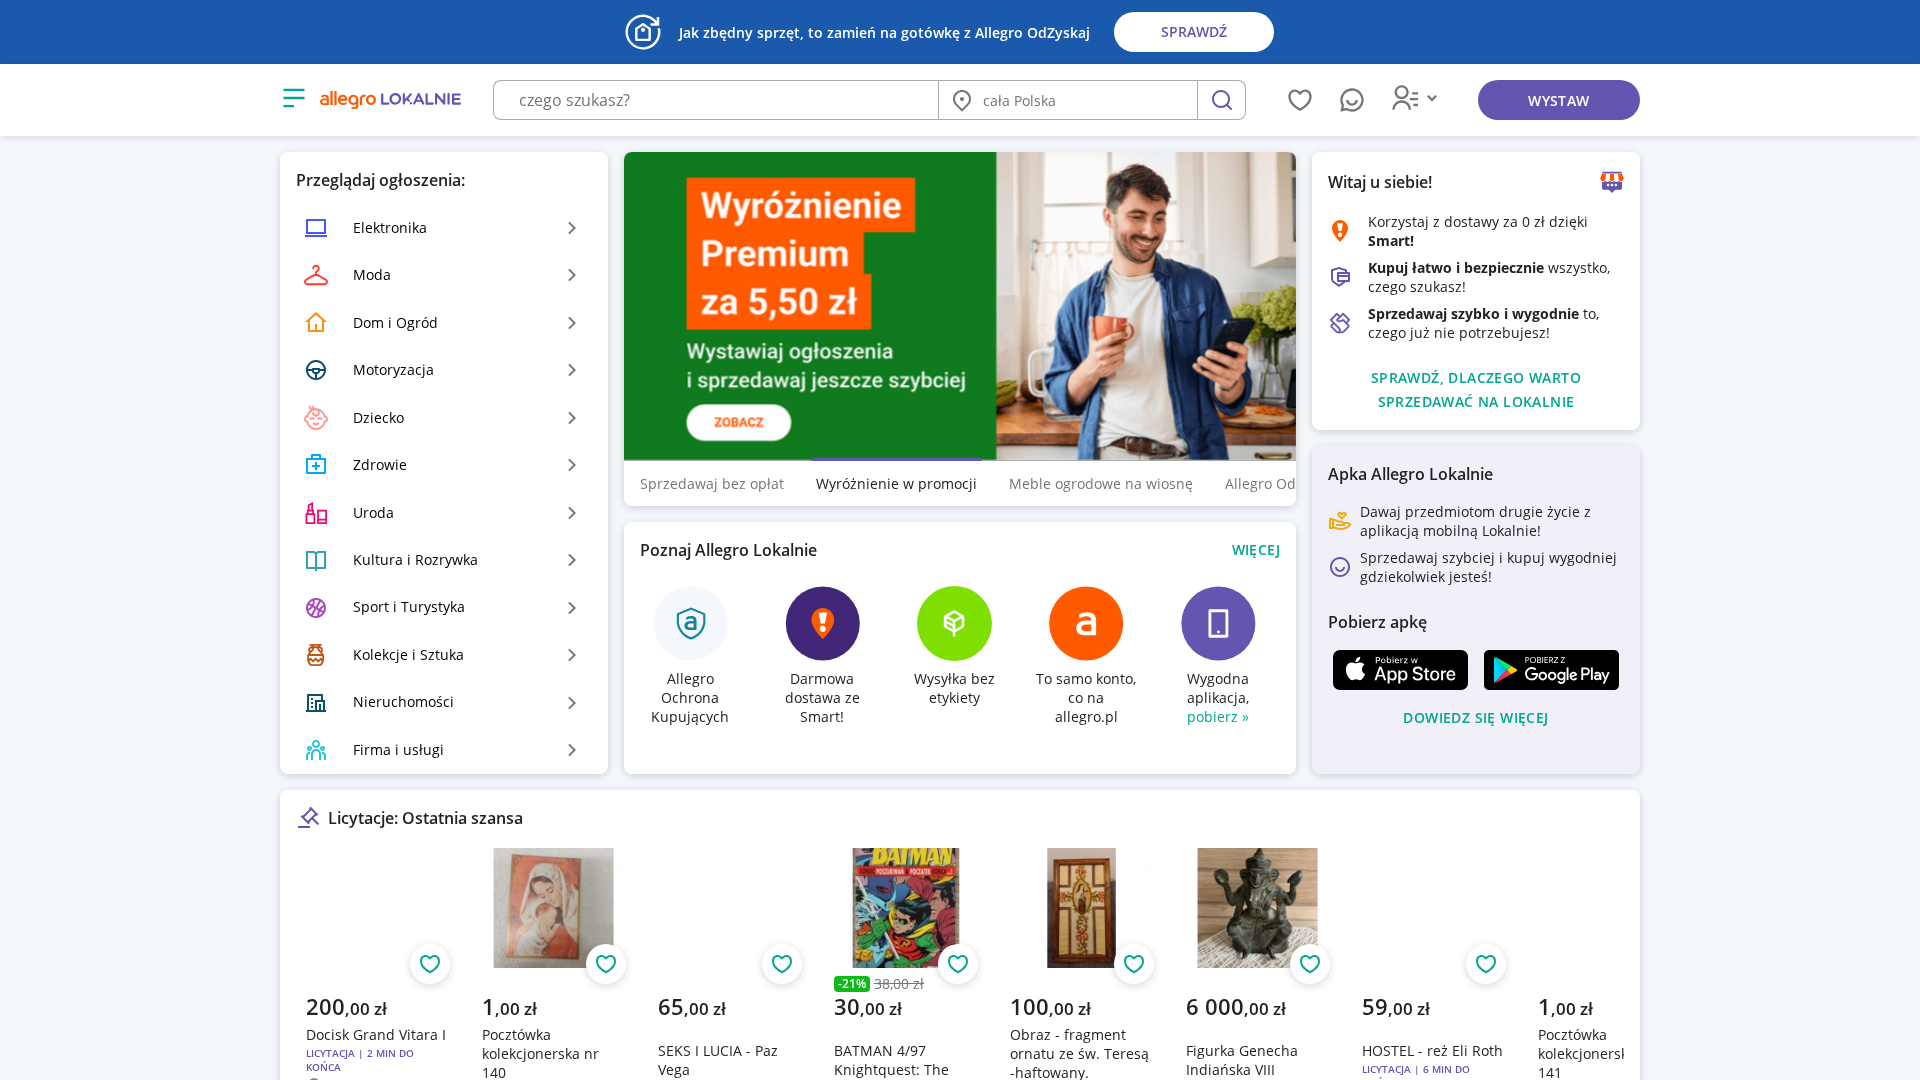1920x1080 pixels.
Task: Open the Nieruchomości category
Action: coord(443,702)
